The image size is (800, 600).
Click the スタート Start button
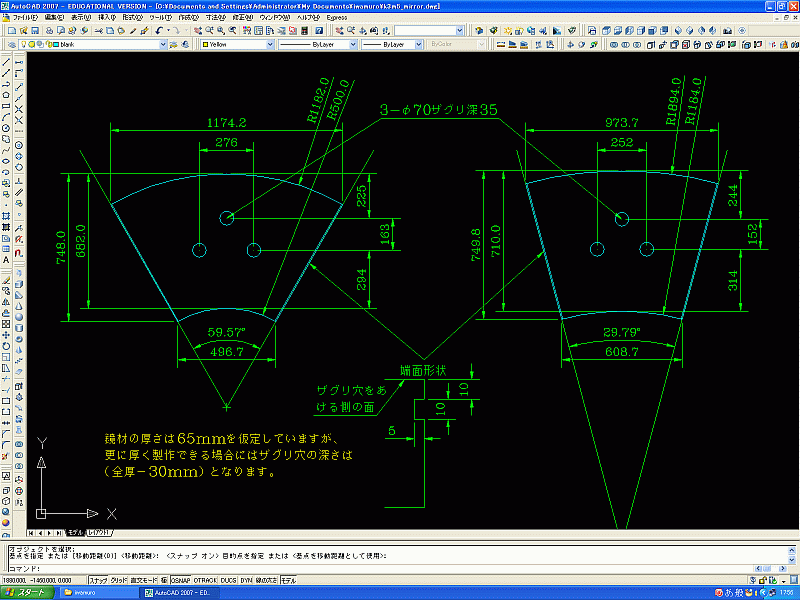click(28, 592)
